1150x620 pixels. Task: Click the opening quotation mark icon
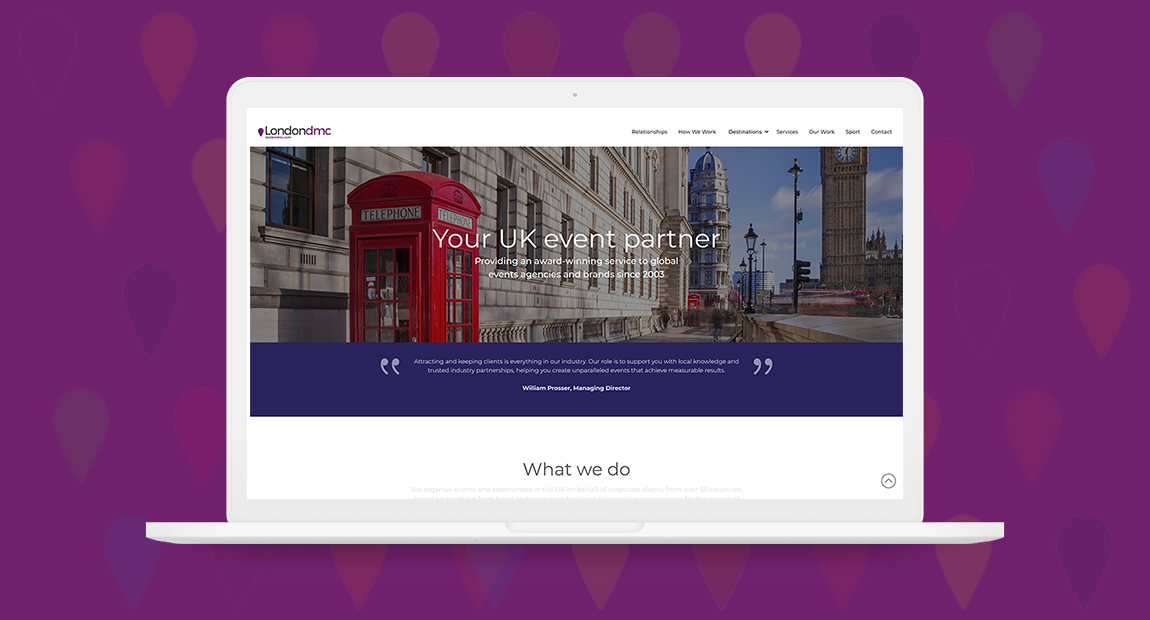(390, 366)
